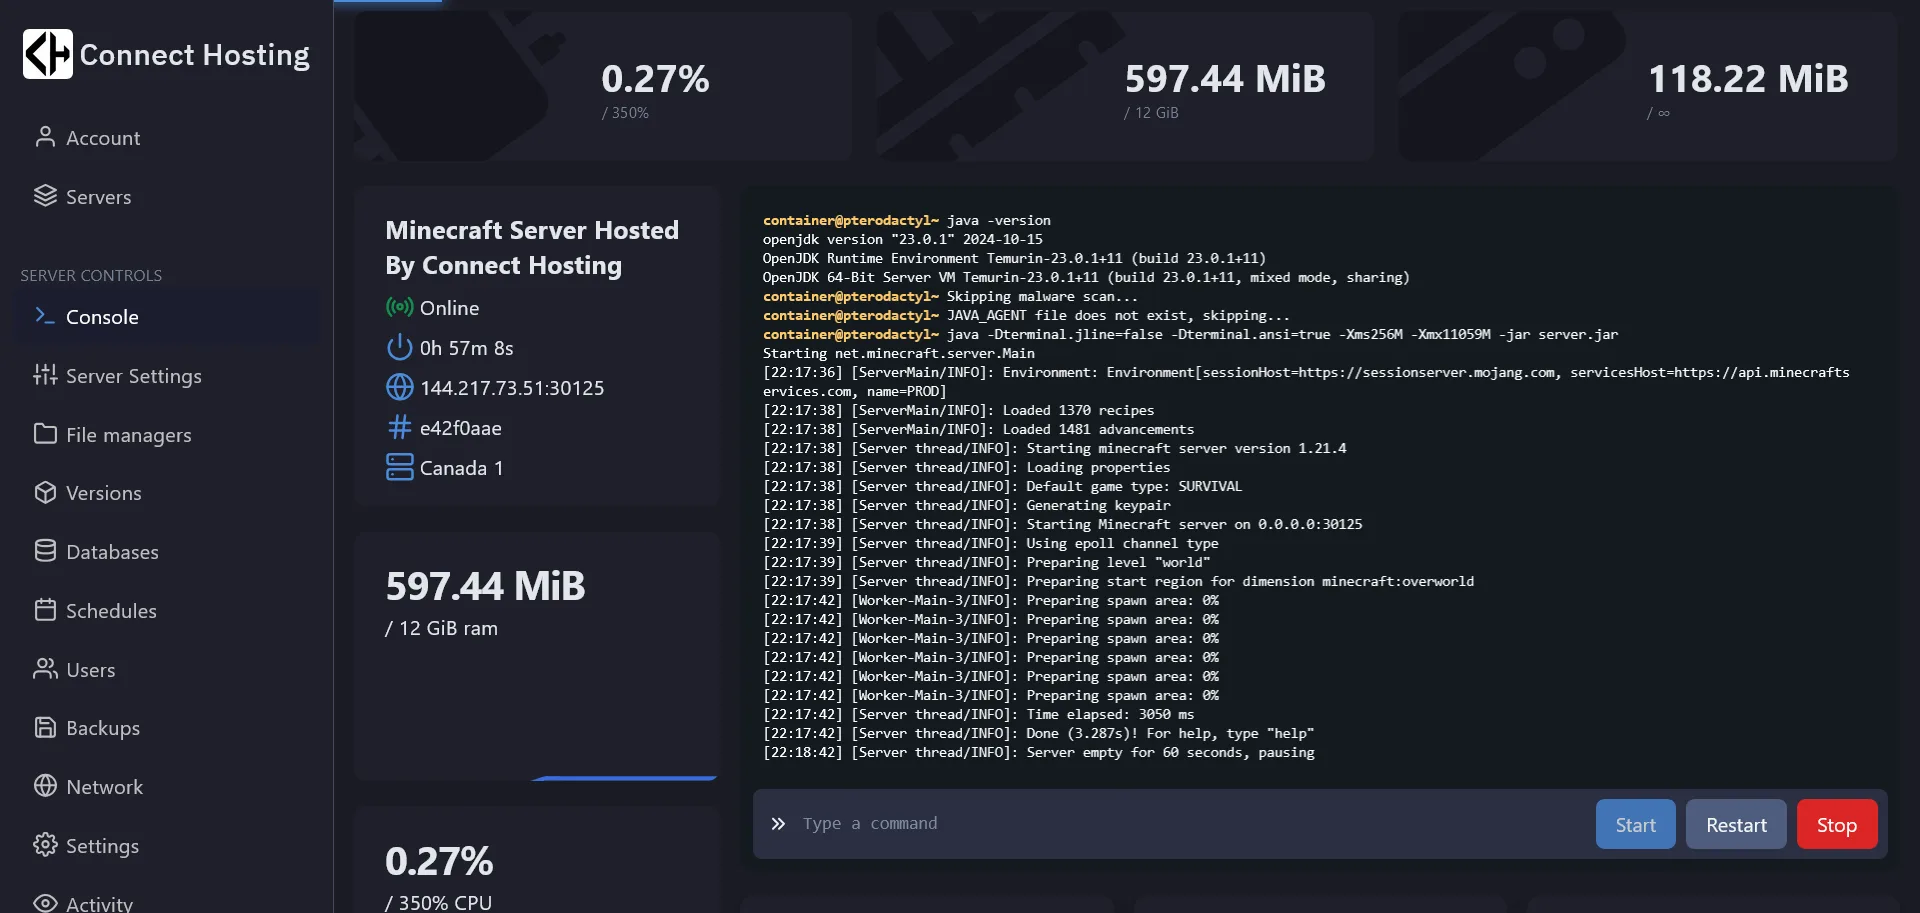Click the Start server button
The height and width of the screenshot is (913, 1920).
coord(1635,824)
